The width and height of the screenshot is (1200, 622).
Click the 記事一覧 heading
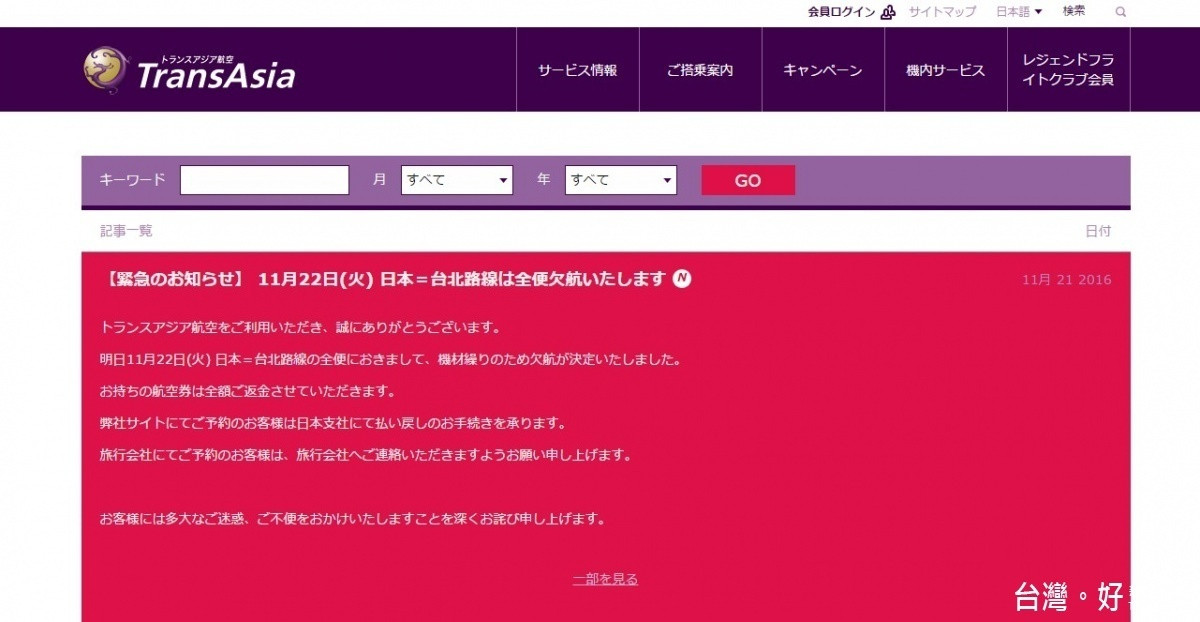pos(126,231)
